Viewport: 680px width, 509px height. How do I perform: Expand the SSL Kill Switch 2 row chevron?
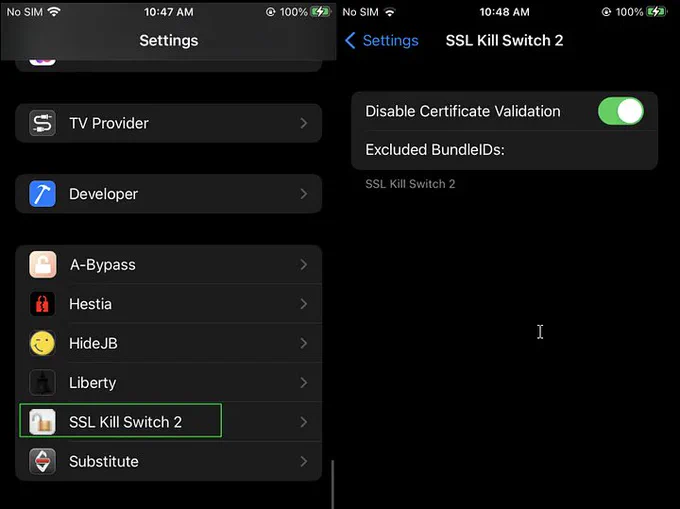pos(304,422)
